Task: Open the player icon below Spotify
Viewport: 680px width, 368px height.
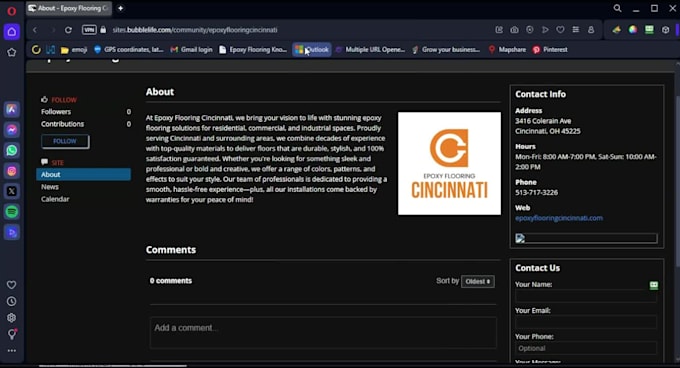Action: pyautogui.click(x=12, y=232)
